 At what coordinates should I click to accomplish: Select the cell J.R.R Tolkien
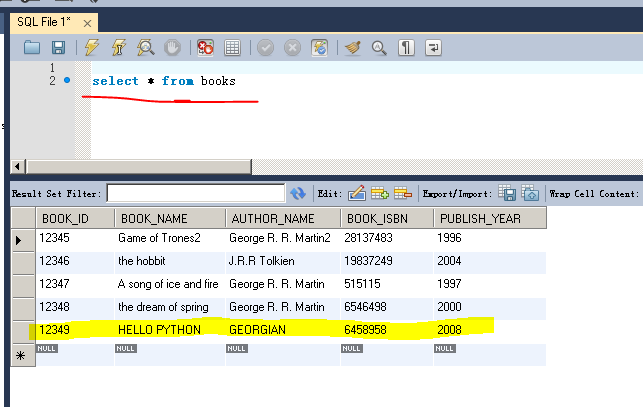(x=283, y=261)
